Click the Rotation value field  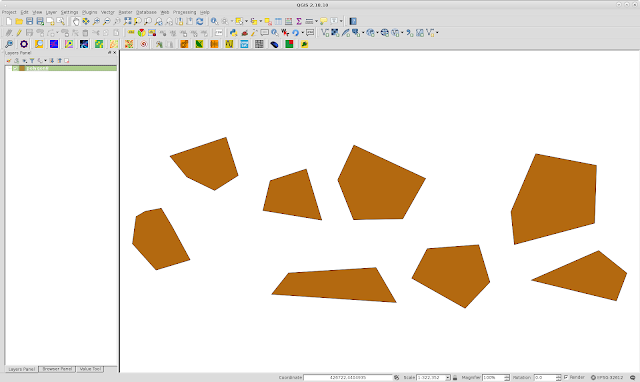point(544,378)
